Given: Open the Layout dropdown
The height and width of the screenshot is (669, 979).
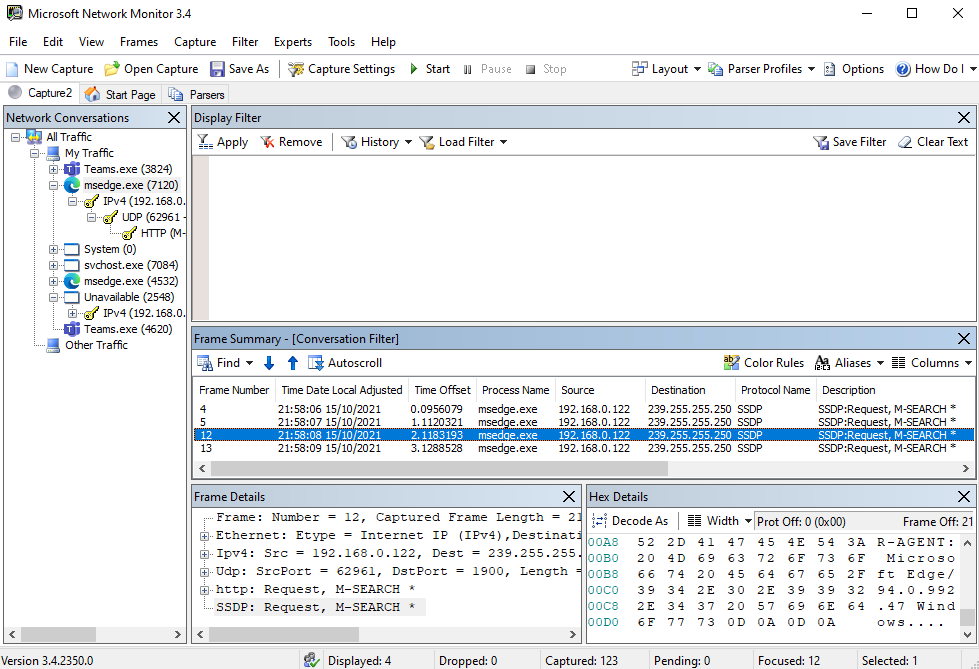Looking at the screenshot, I should (x=669, y=69).
